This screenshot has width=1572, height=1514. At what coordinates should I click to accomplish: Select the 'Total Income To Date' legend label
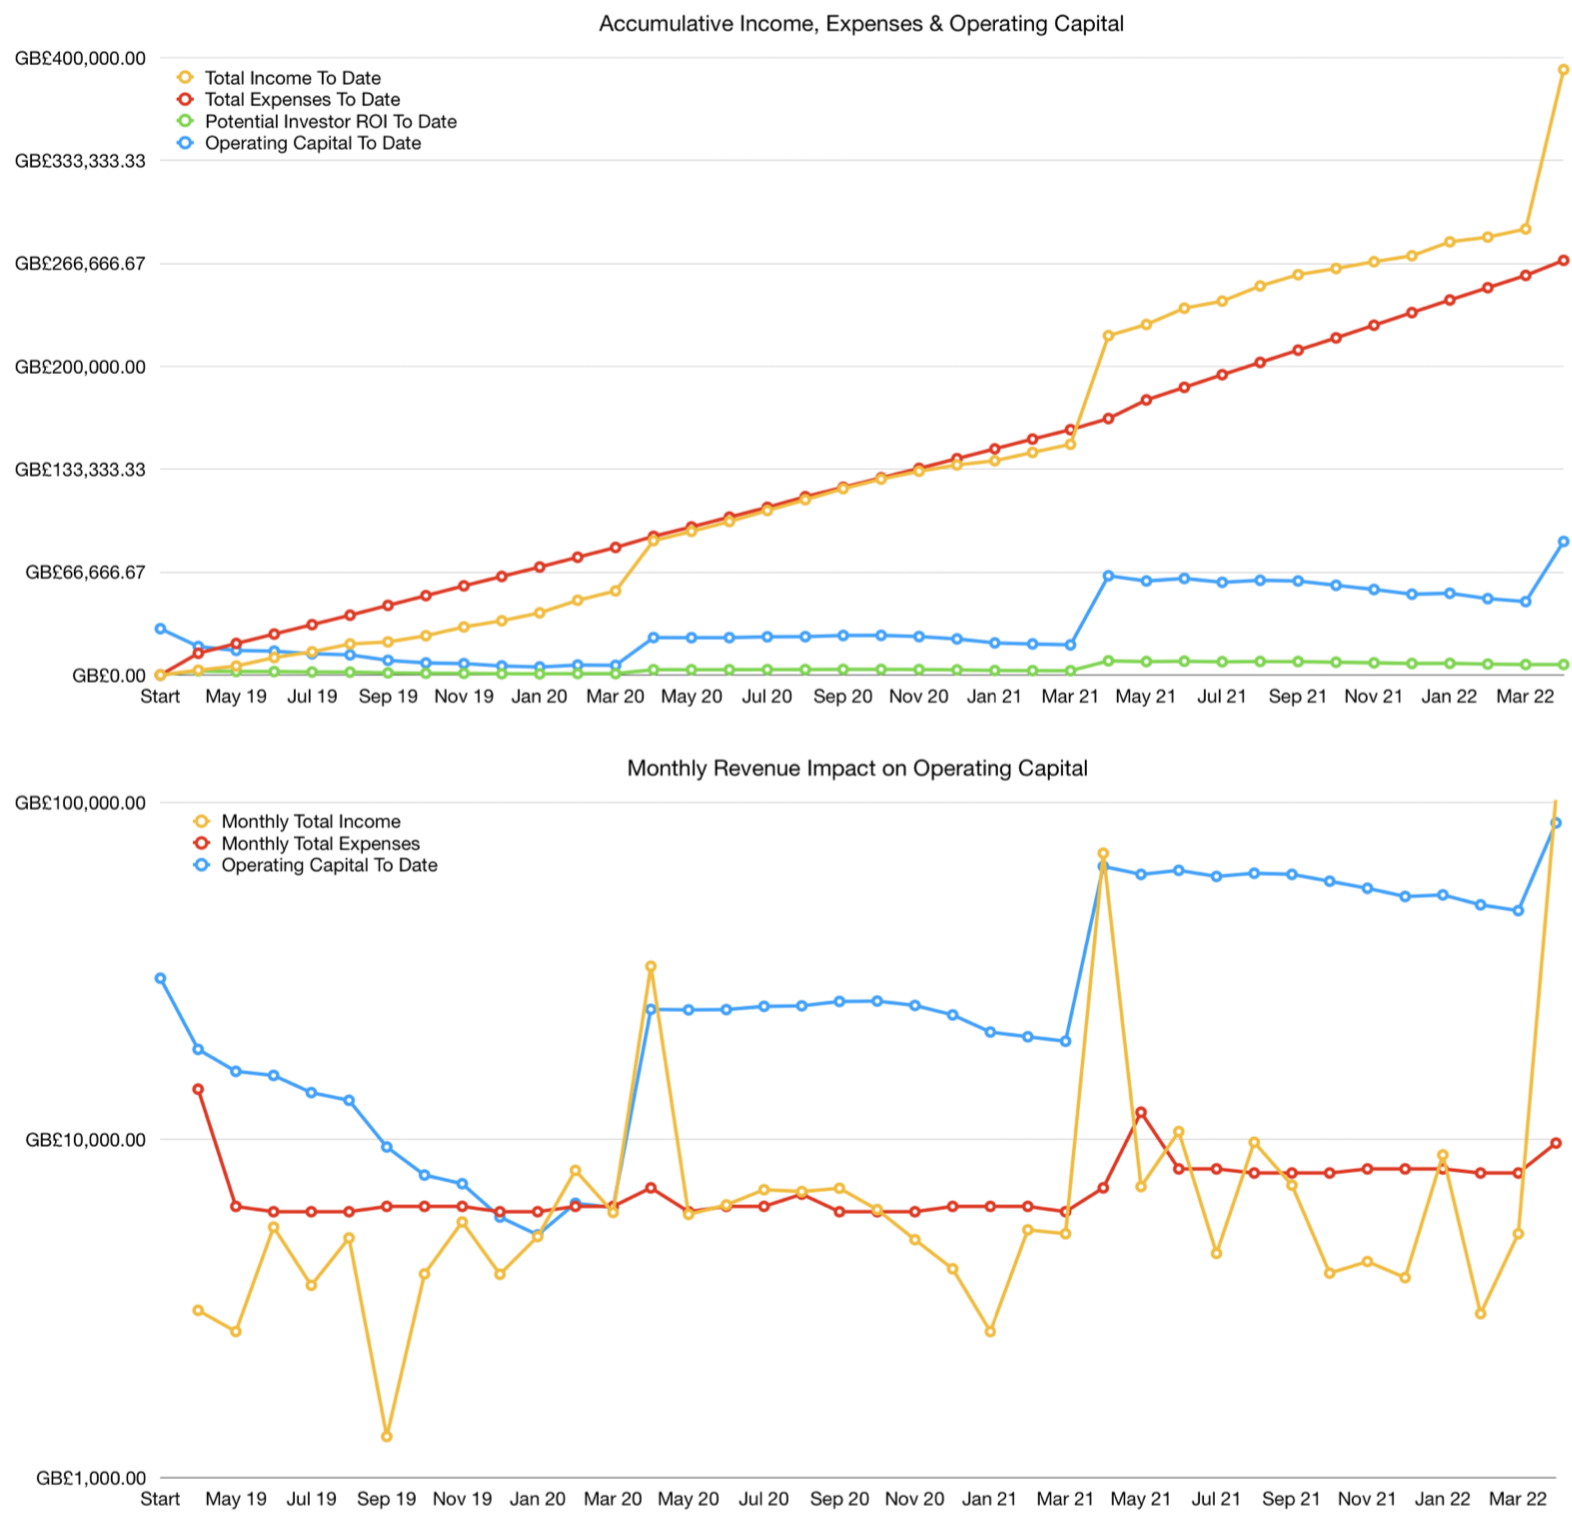coord(292,78)
